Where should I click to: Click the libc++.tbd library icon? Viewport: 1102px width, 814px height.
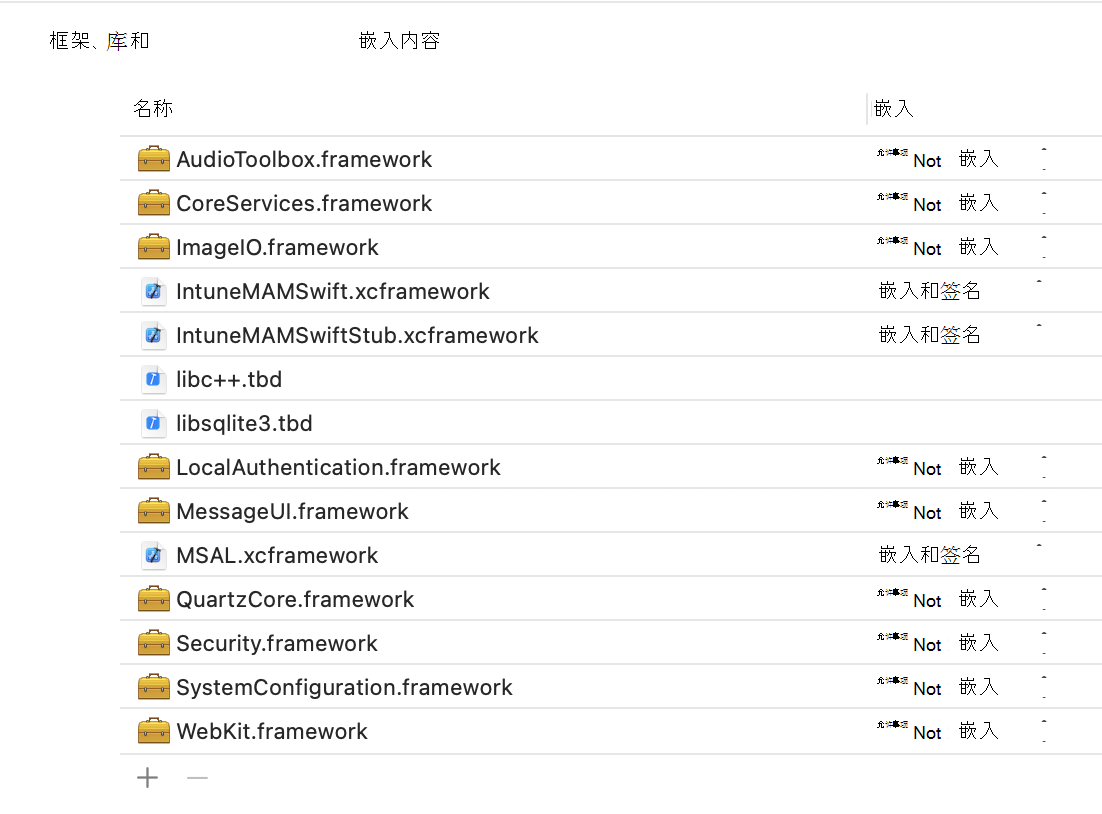pyautogui.click(x=153, y=379)
